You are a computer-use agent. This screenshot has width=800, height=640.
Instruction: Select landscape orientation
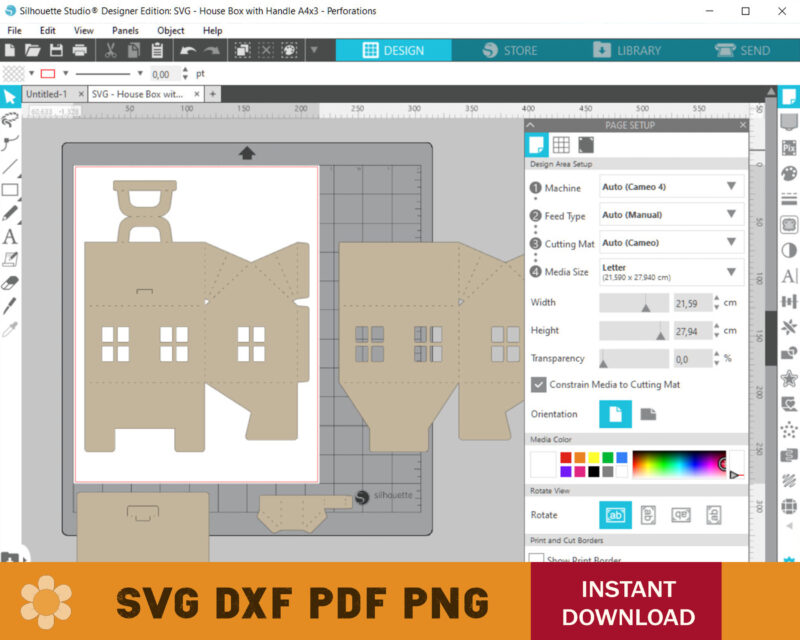coord(648,414)
